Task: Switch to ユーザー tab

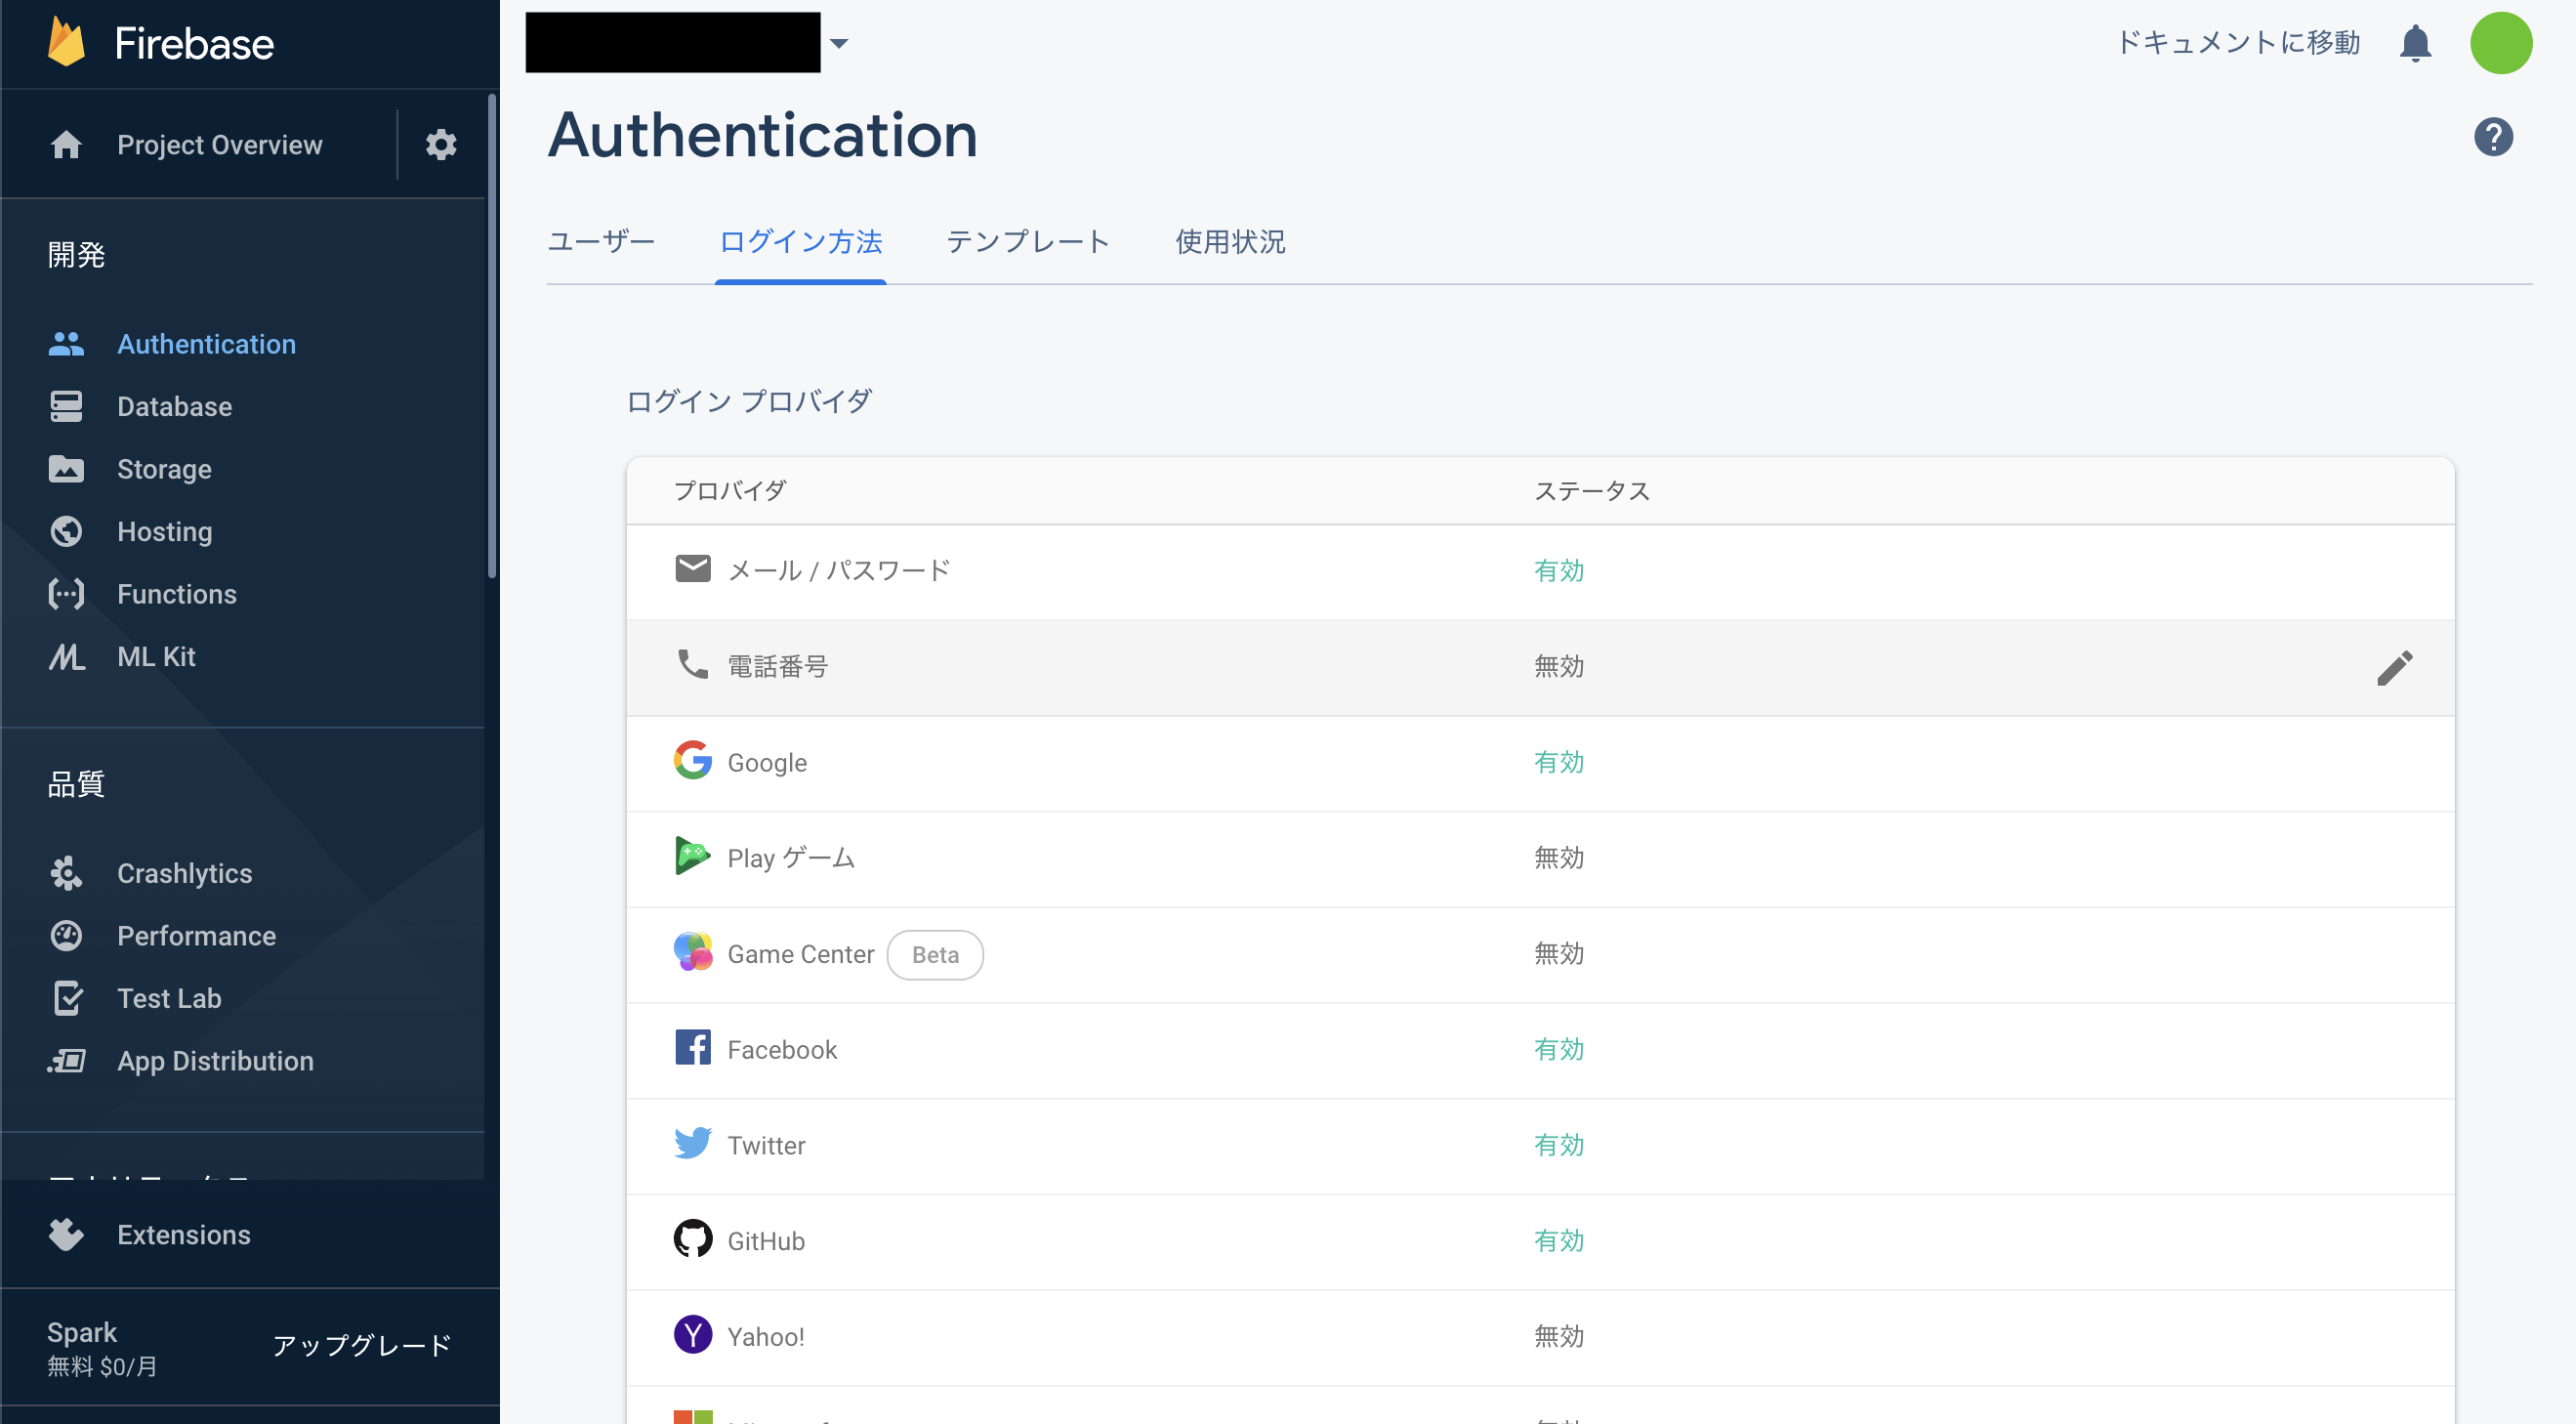Action: coord(602,240)
